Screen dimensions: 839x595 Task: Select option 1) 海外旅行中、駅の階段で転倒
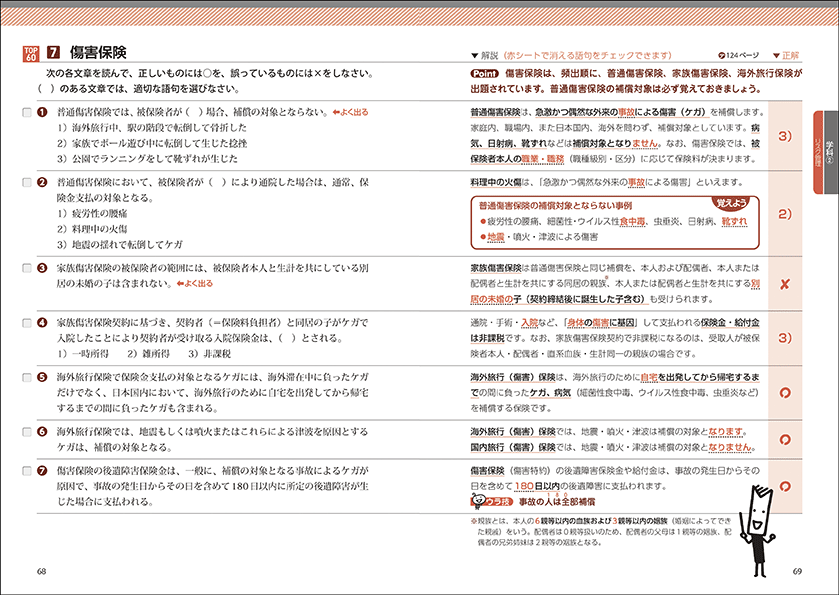click(152, 128)
